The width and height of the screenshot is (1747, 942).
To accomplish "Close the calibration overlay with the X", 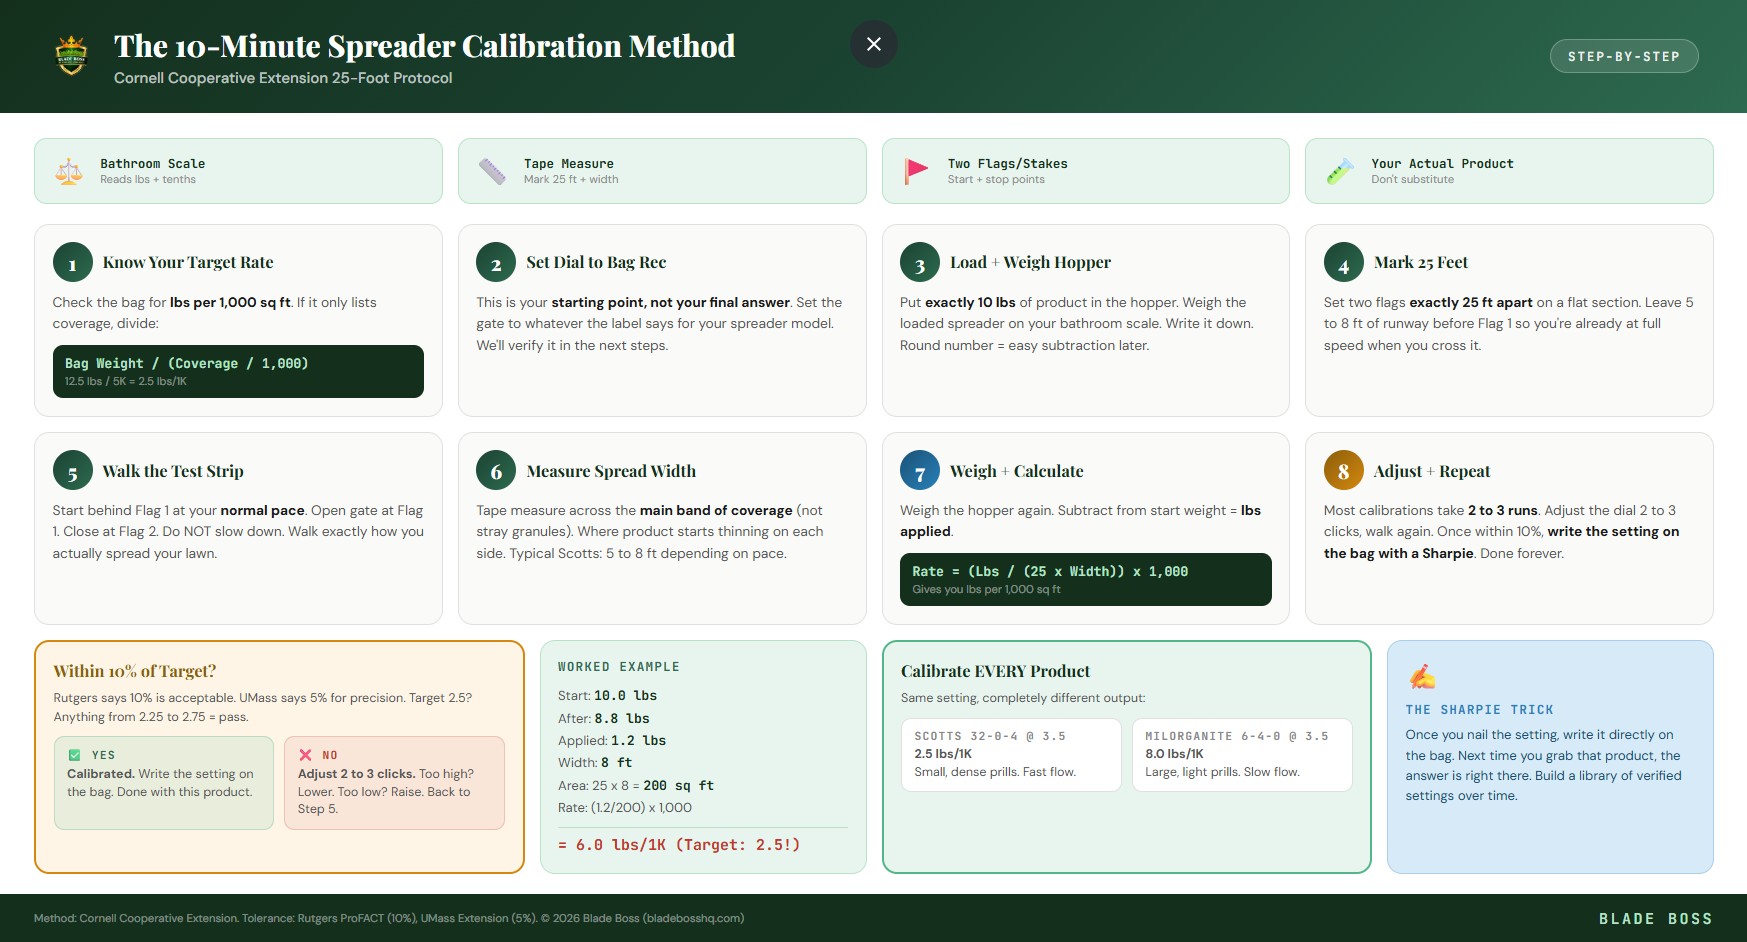I will (x=873, y=44).
